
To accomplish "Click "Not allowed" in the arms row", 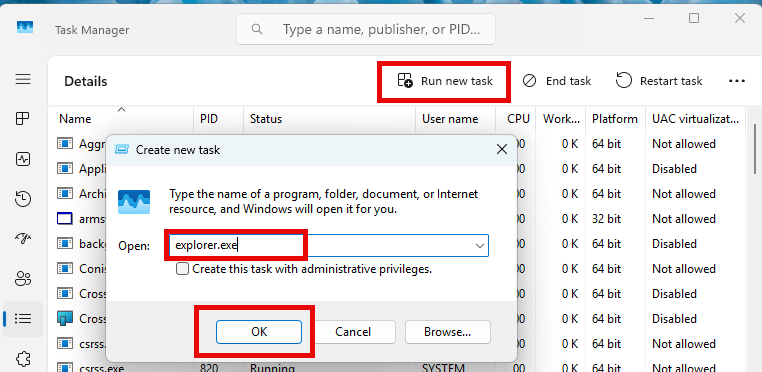I will pyautogui.click(x=684, y=219).
